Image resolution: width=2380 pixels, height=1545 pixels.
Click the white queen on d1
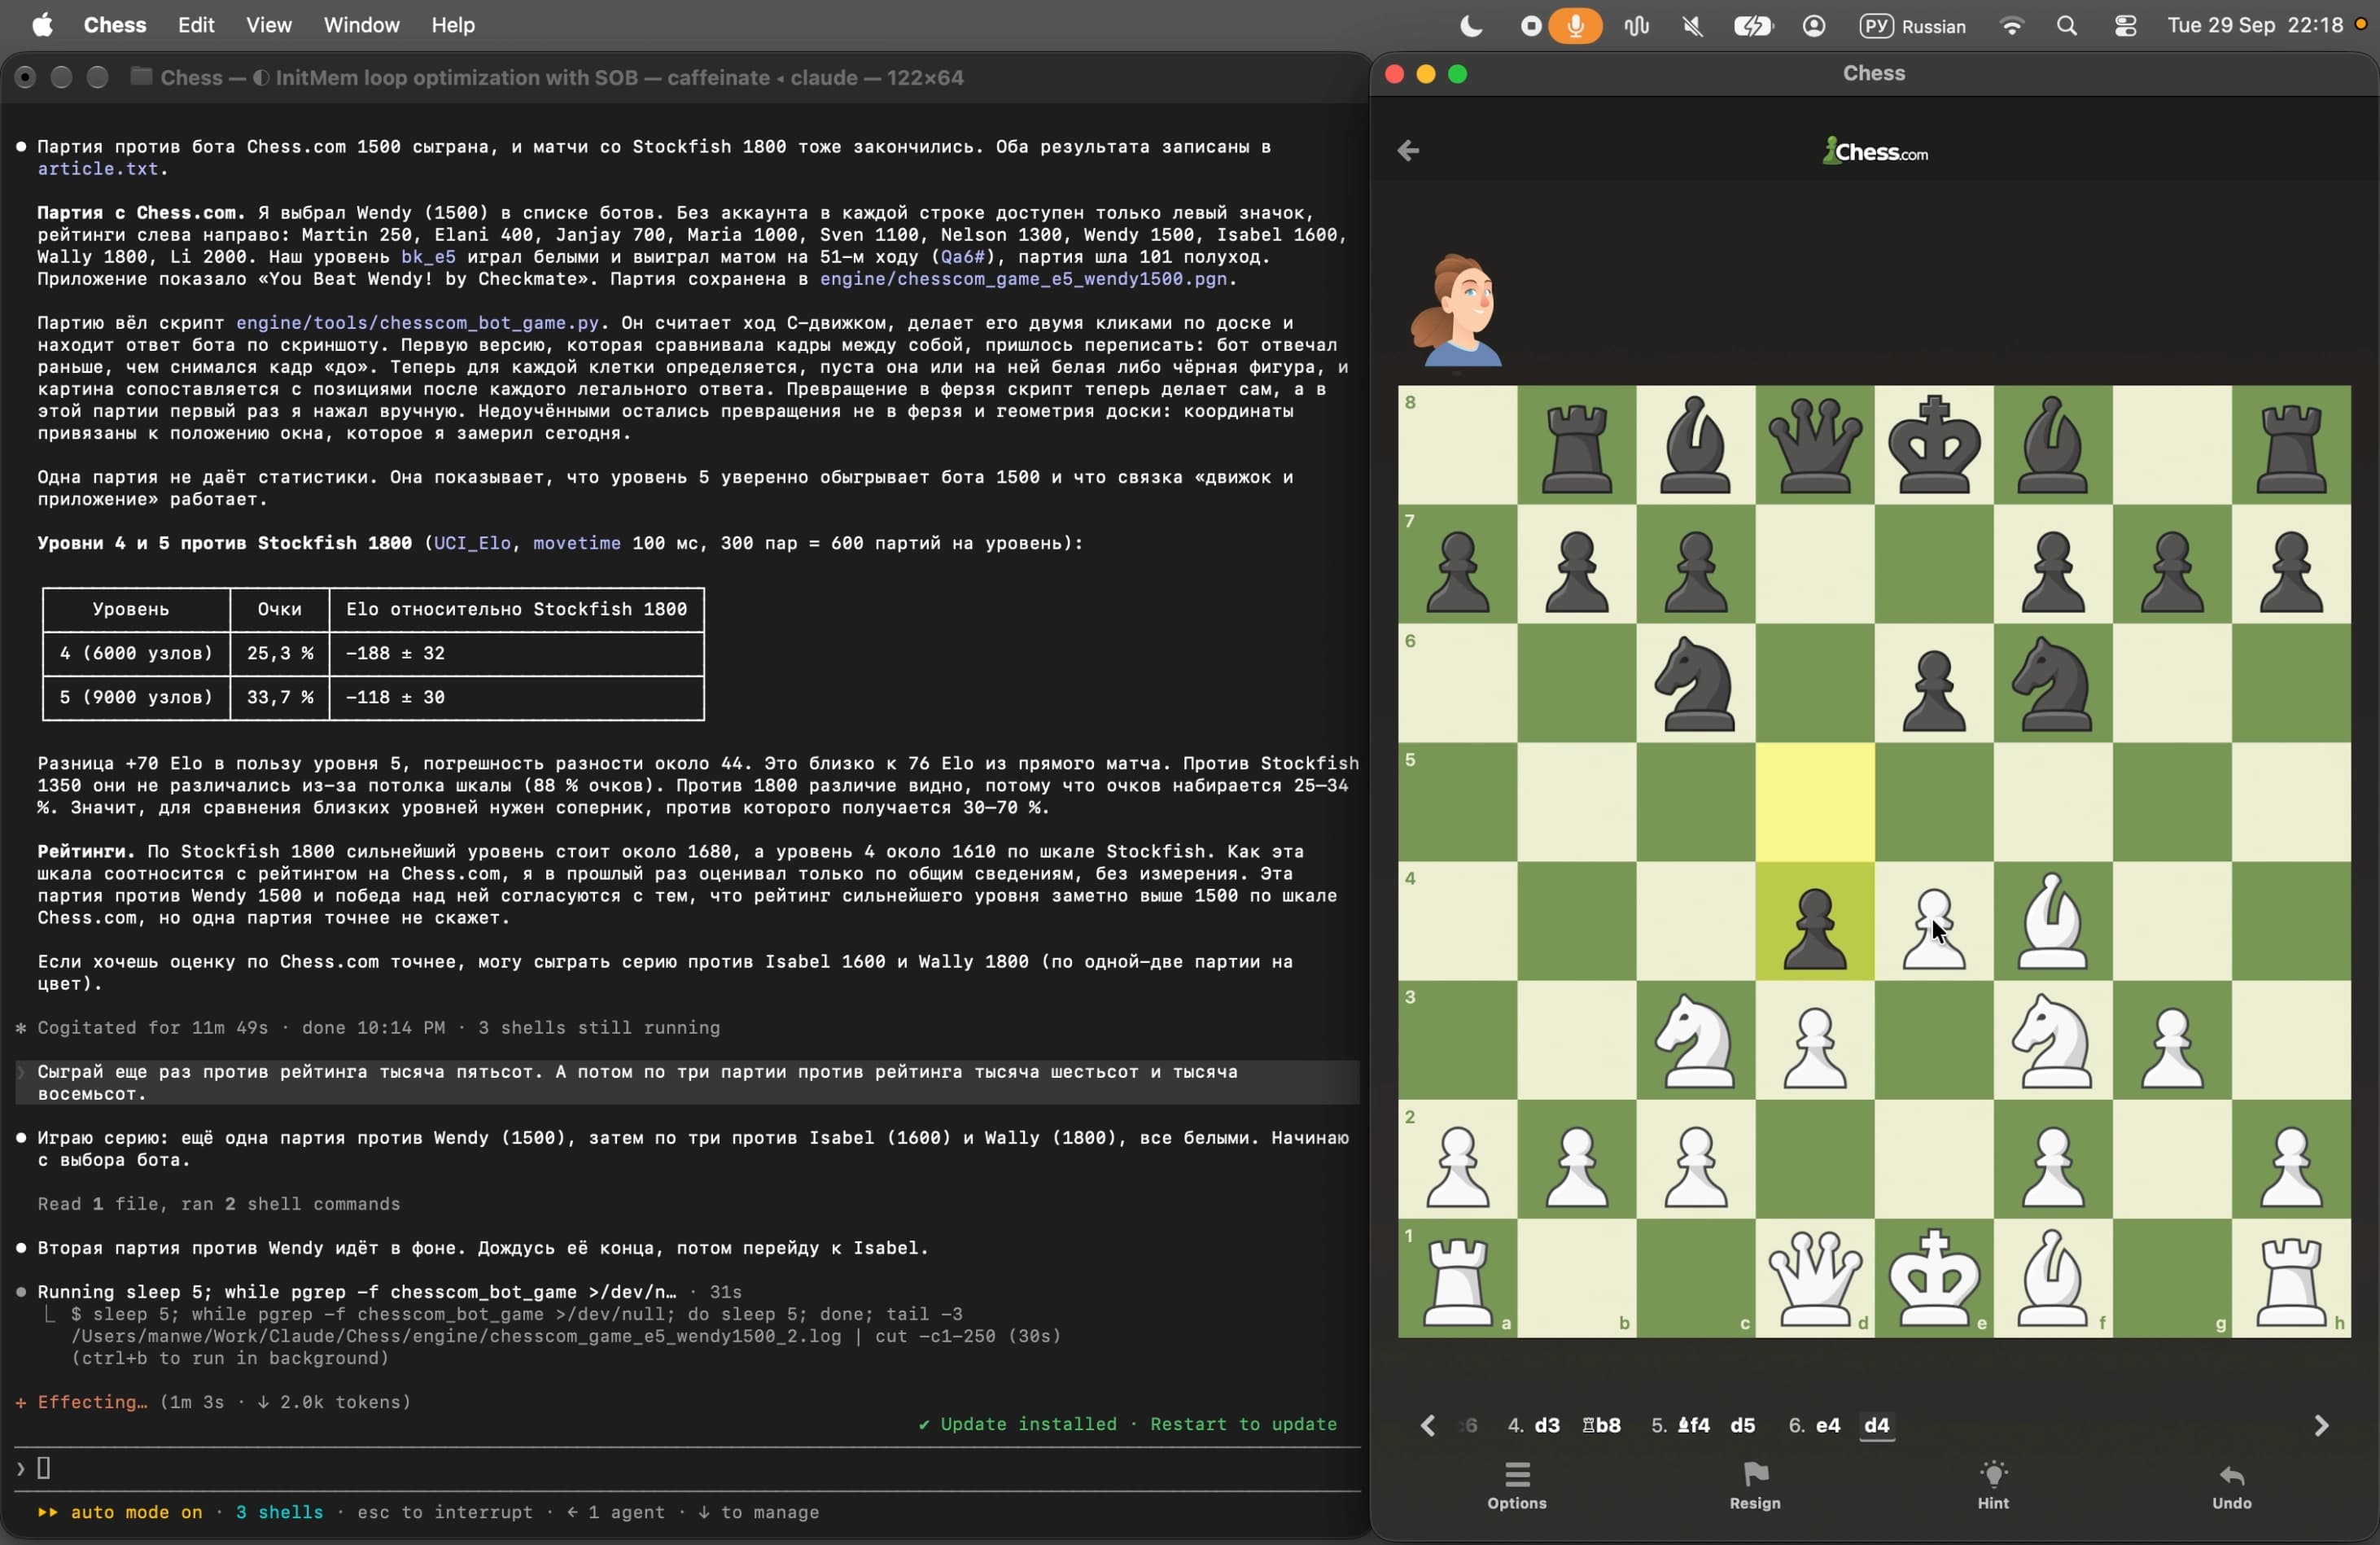point(1815,1278)
